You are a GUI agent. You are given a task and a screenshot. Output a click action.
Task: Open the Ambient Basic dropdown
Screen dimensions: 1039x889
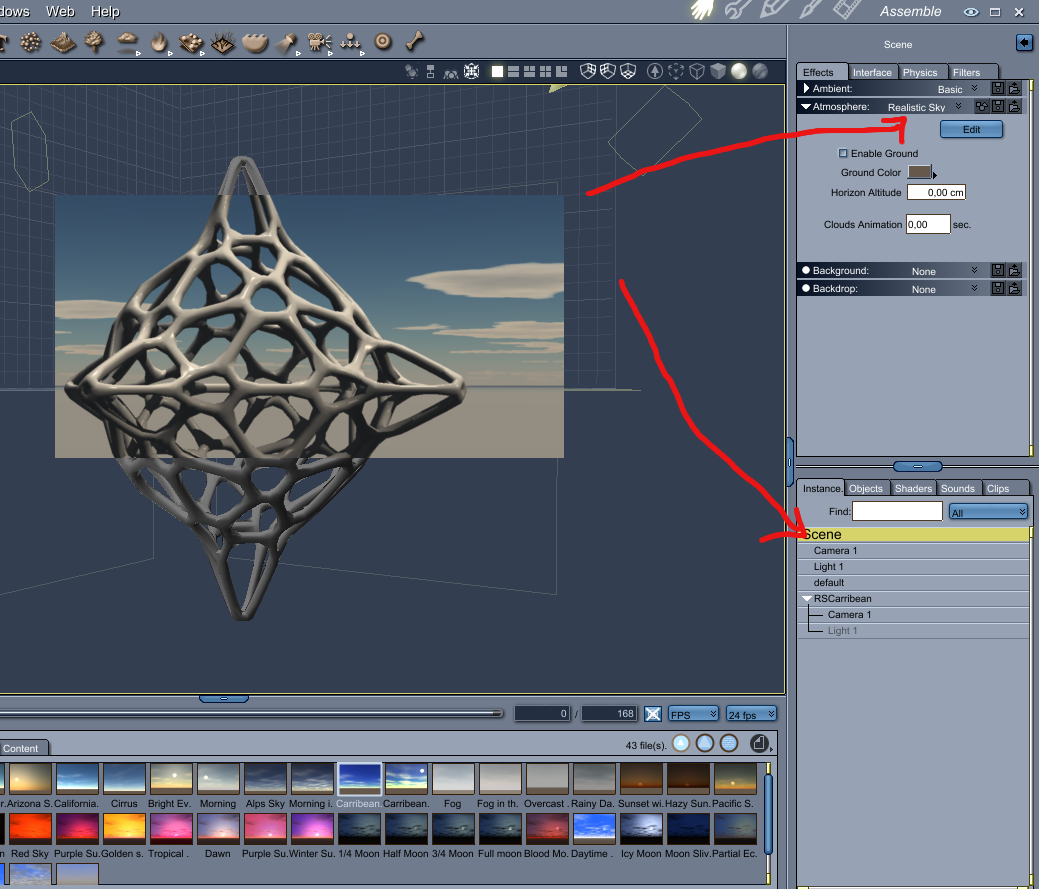[957, 89]
